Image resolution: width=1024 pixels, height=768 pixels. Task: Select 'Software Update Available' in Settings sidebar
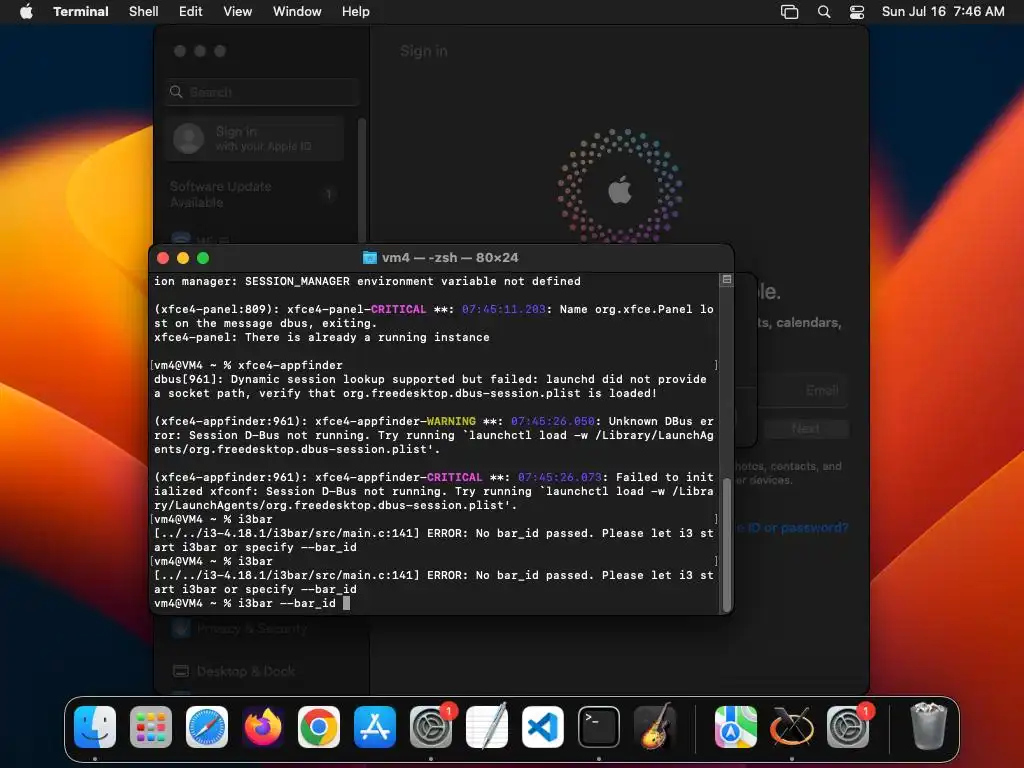254,195
